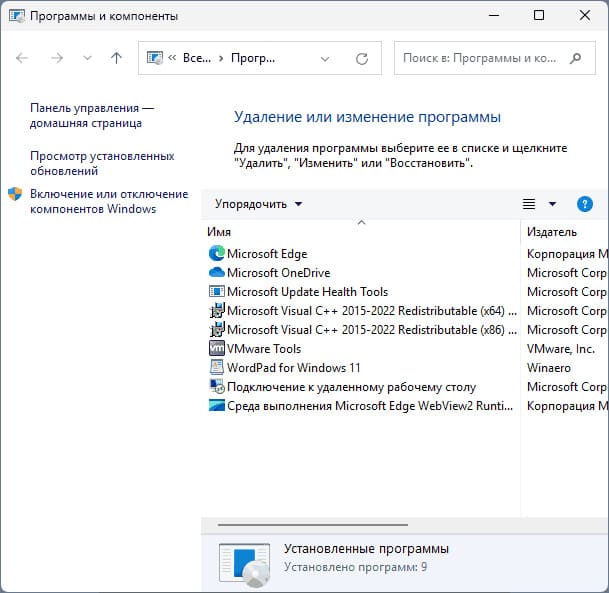Select the Microsoft OneDrive cloud icon
Viewport: 609px width, 593px height.
(x=216, y=272)
